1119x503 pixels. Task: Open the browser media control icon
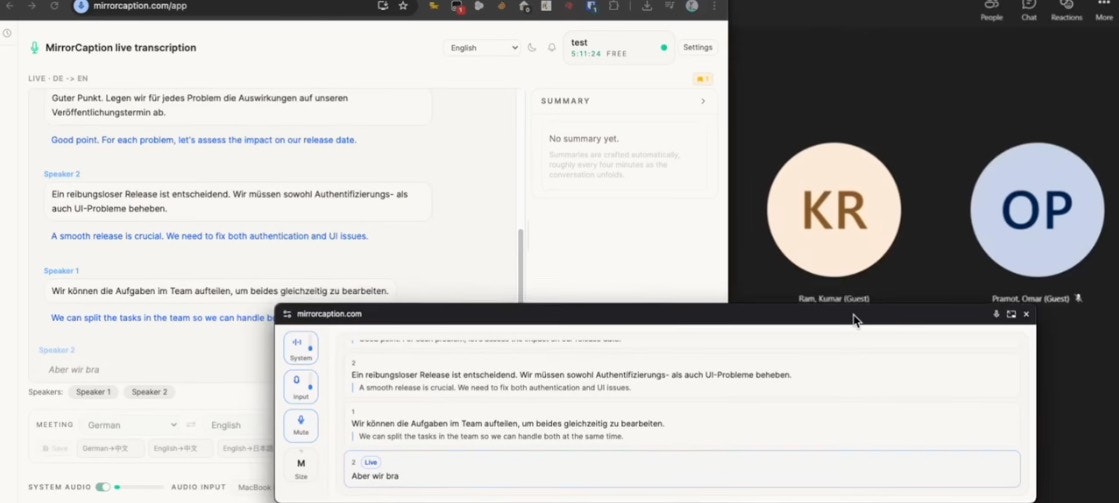[x=669, y=6]
